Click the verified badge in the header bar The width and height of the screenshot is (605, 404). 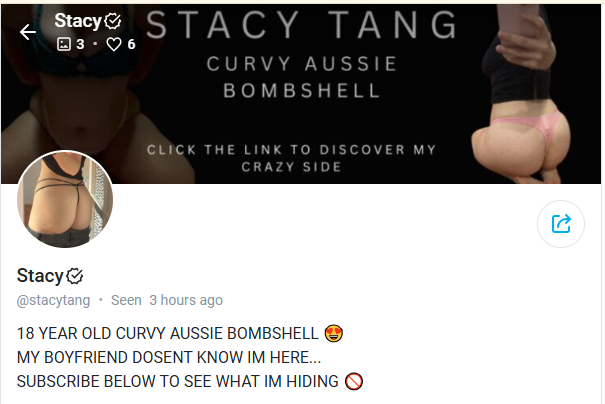click(113, 21)
